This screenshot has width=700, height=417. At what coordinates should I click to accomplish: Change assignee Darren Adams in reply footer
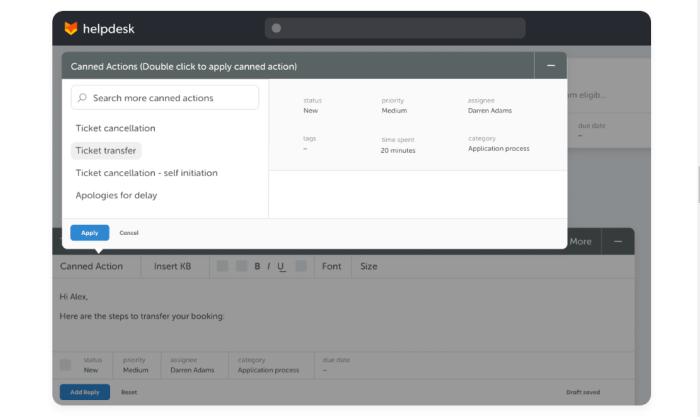(192, 365)
